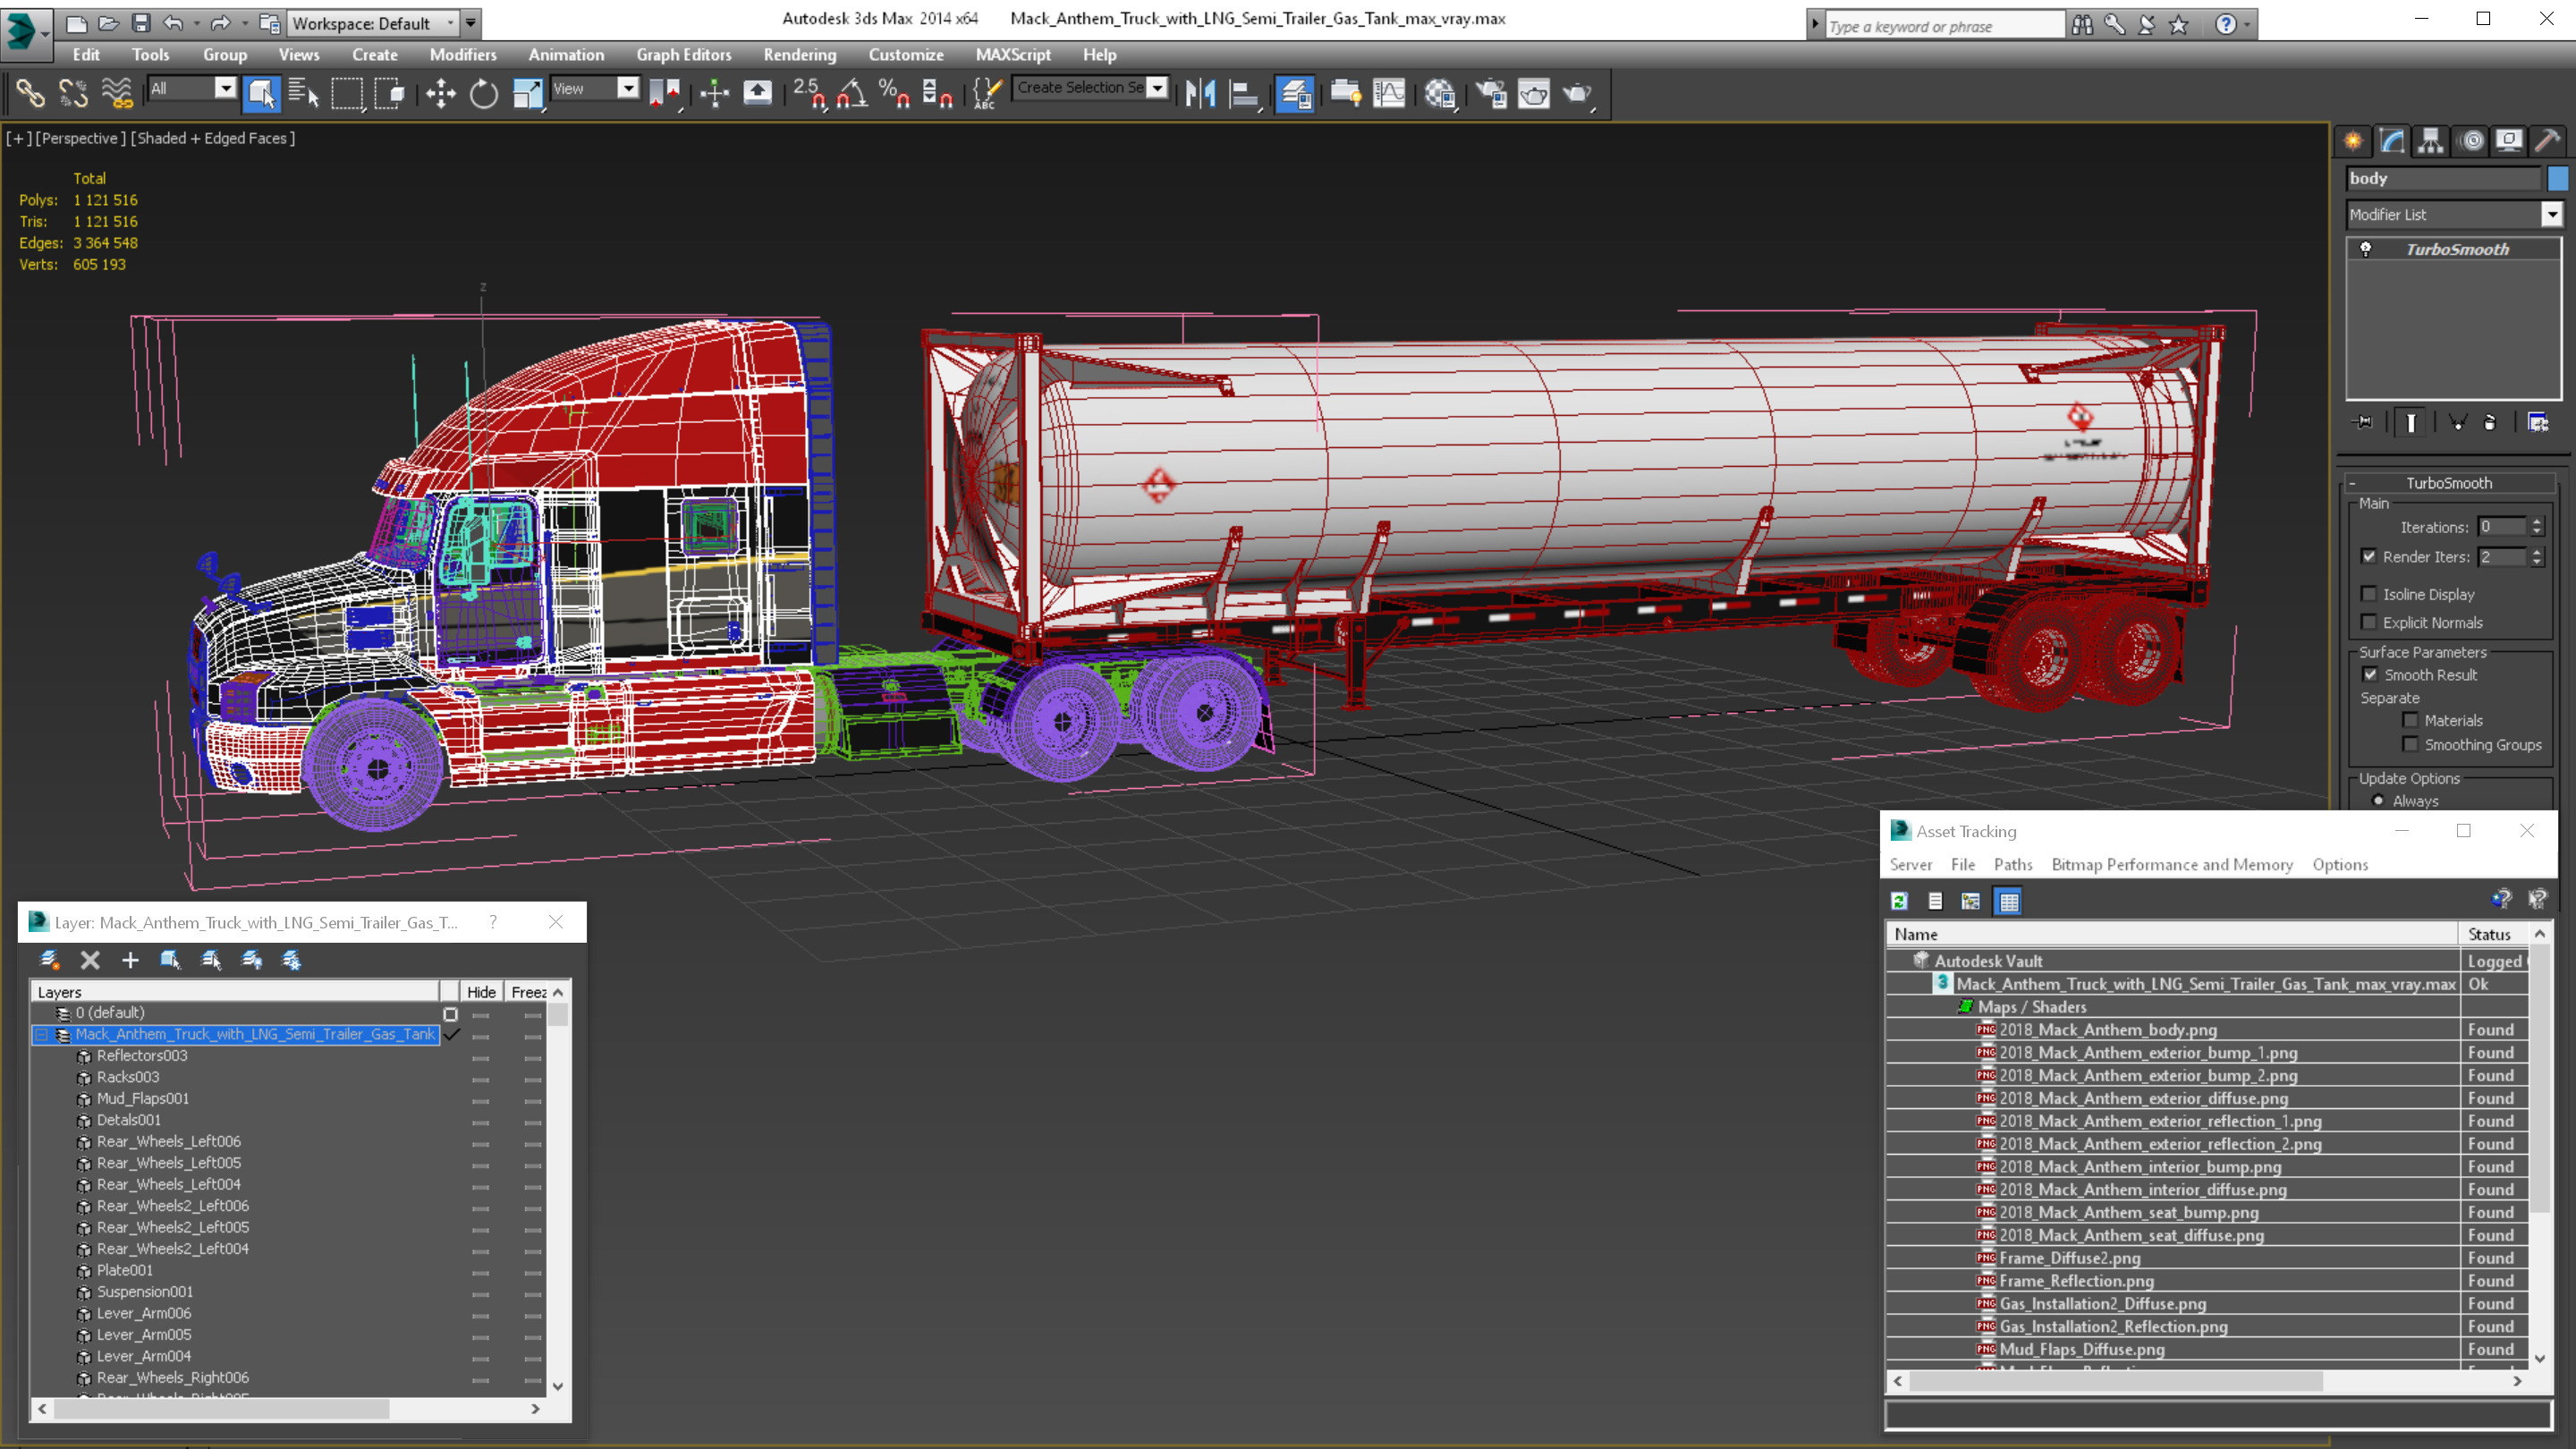Open the Modifier List dropdown
Screen dimensions: 2576x1449
pyautogui.click(x=2552, y=214)
